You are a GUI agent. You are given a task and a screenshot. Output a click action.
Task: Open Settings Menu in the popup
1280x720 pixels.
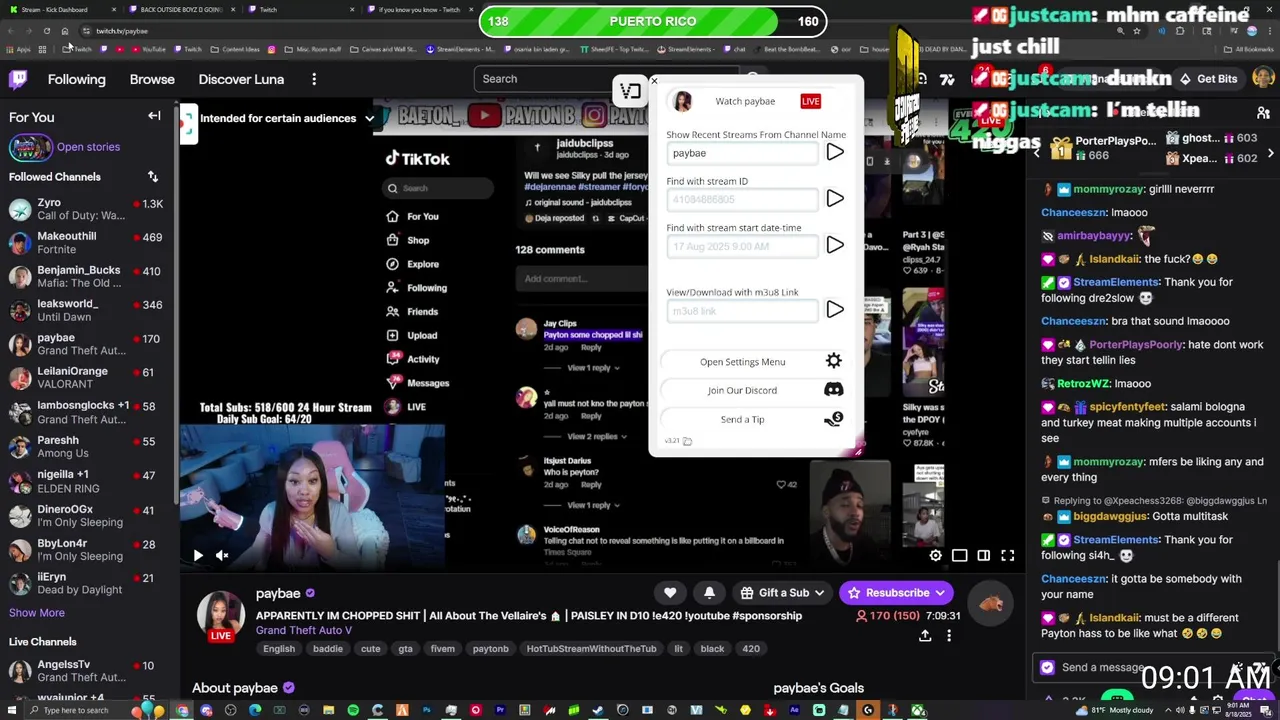pos(755,362)
